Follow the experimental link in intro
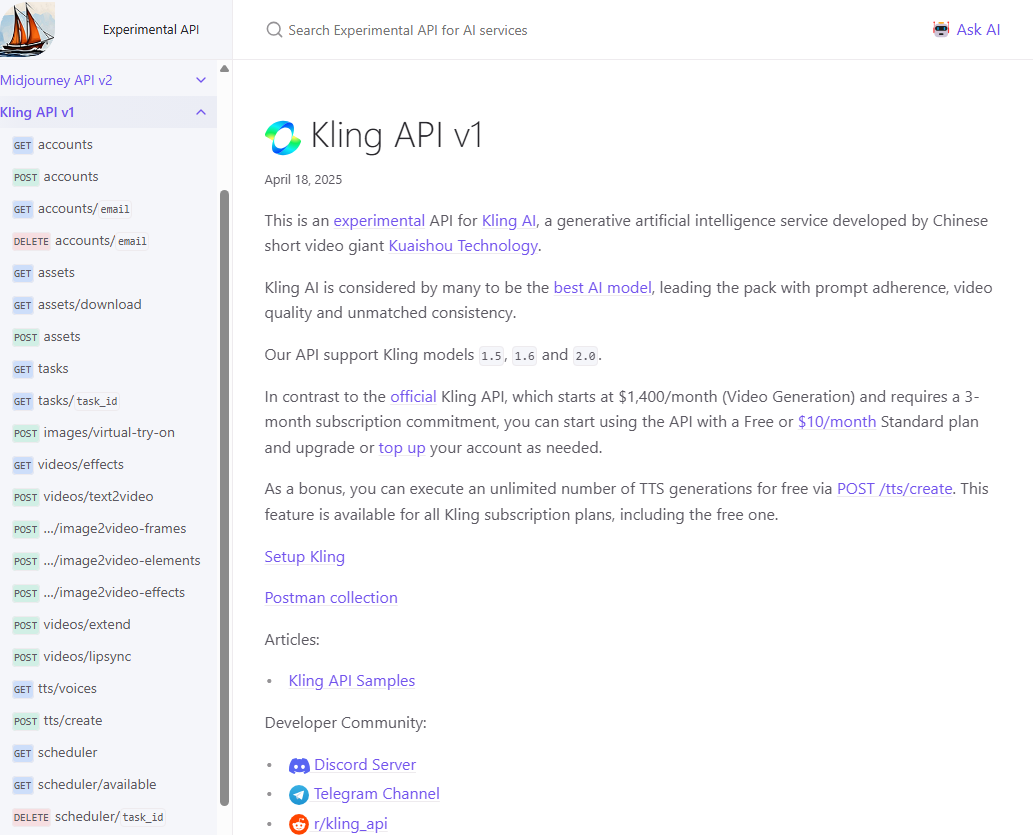The height and width of the screenshot is (835, 1036). pos(379,221)
